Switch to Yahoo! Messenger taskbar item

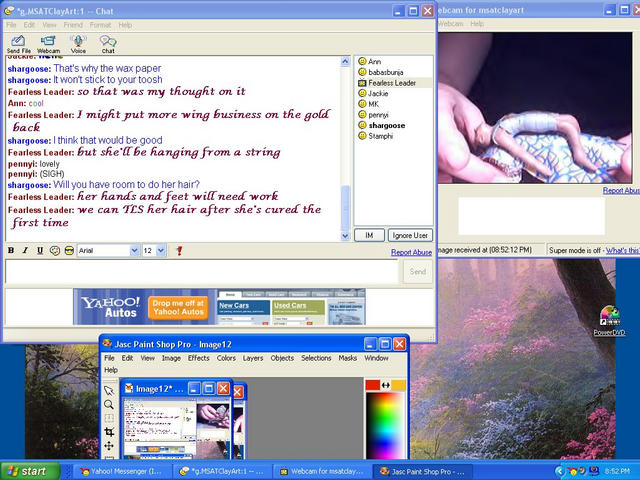pyautogui.click(x=121, y=471)
